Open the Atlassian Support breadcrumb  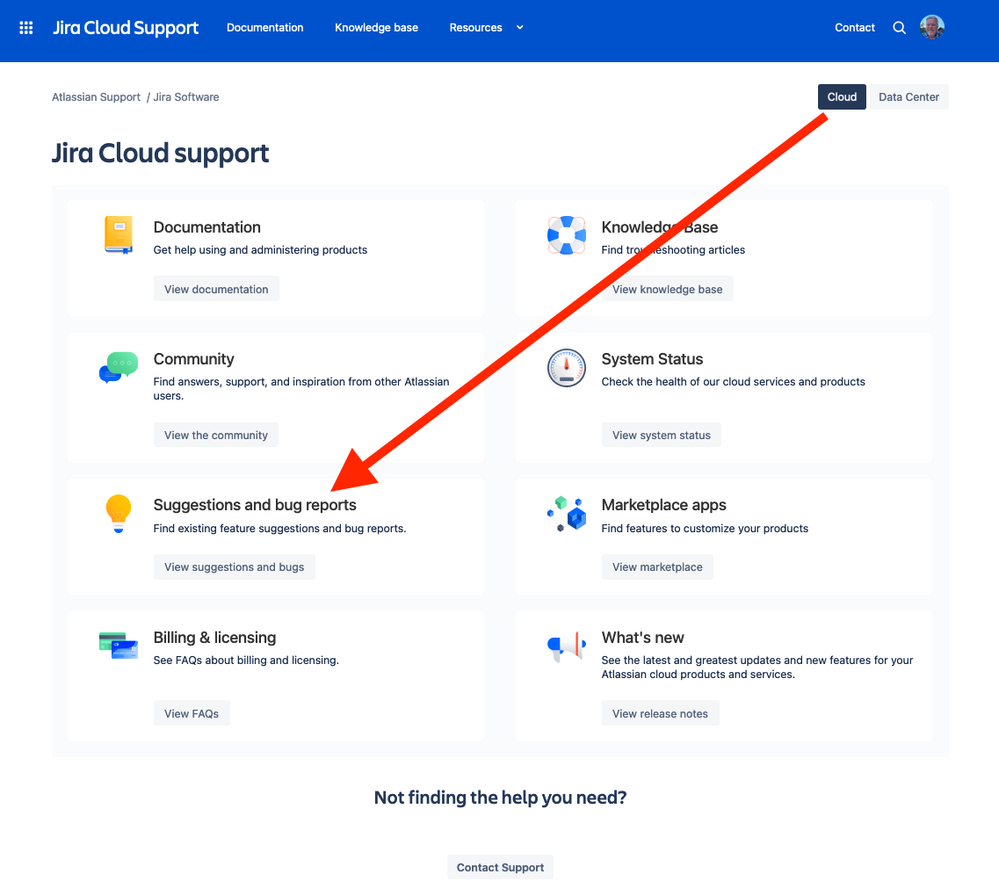[96, 97]
